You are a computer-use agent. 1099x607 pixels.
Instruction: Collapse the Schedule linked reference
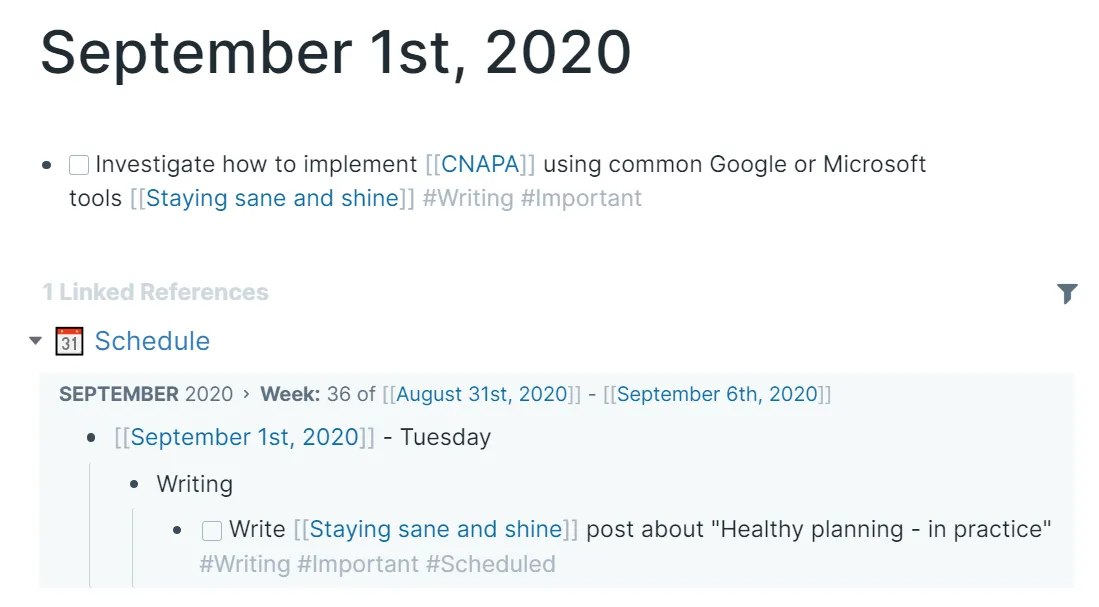click(36, 341)
